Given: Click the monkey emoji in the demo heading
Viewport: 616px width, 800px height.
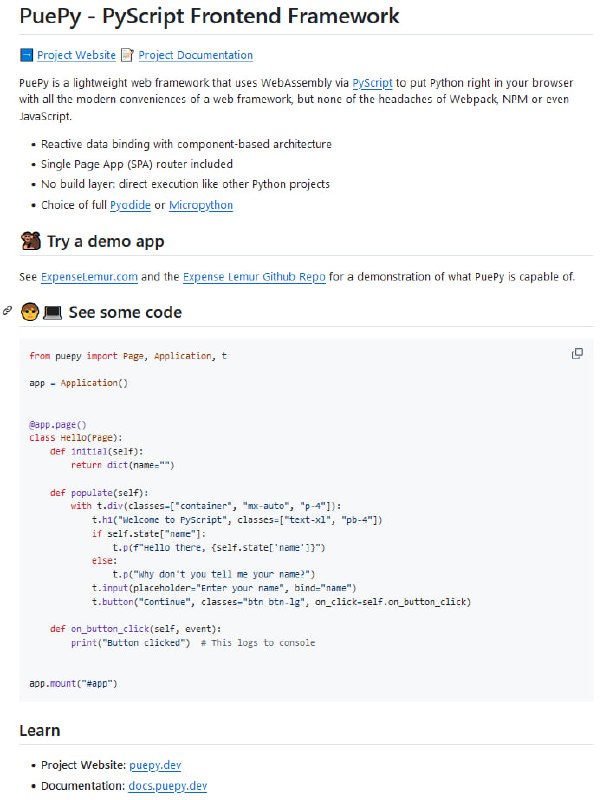Looking at the screenshot, I should tap(30, 242).
